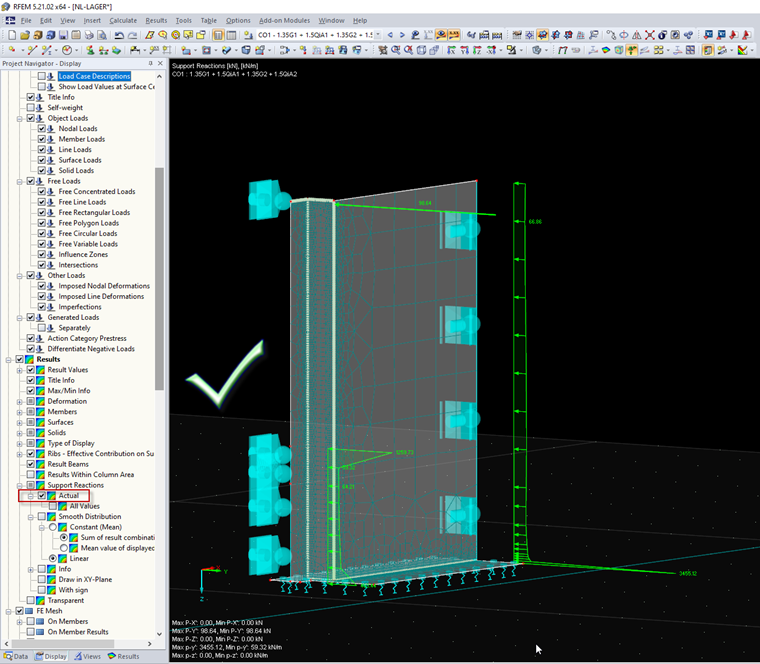Click the view in Z direction icon
The image size is (760, 664).
[x=477, y=50]
